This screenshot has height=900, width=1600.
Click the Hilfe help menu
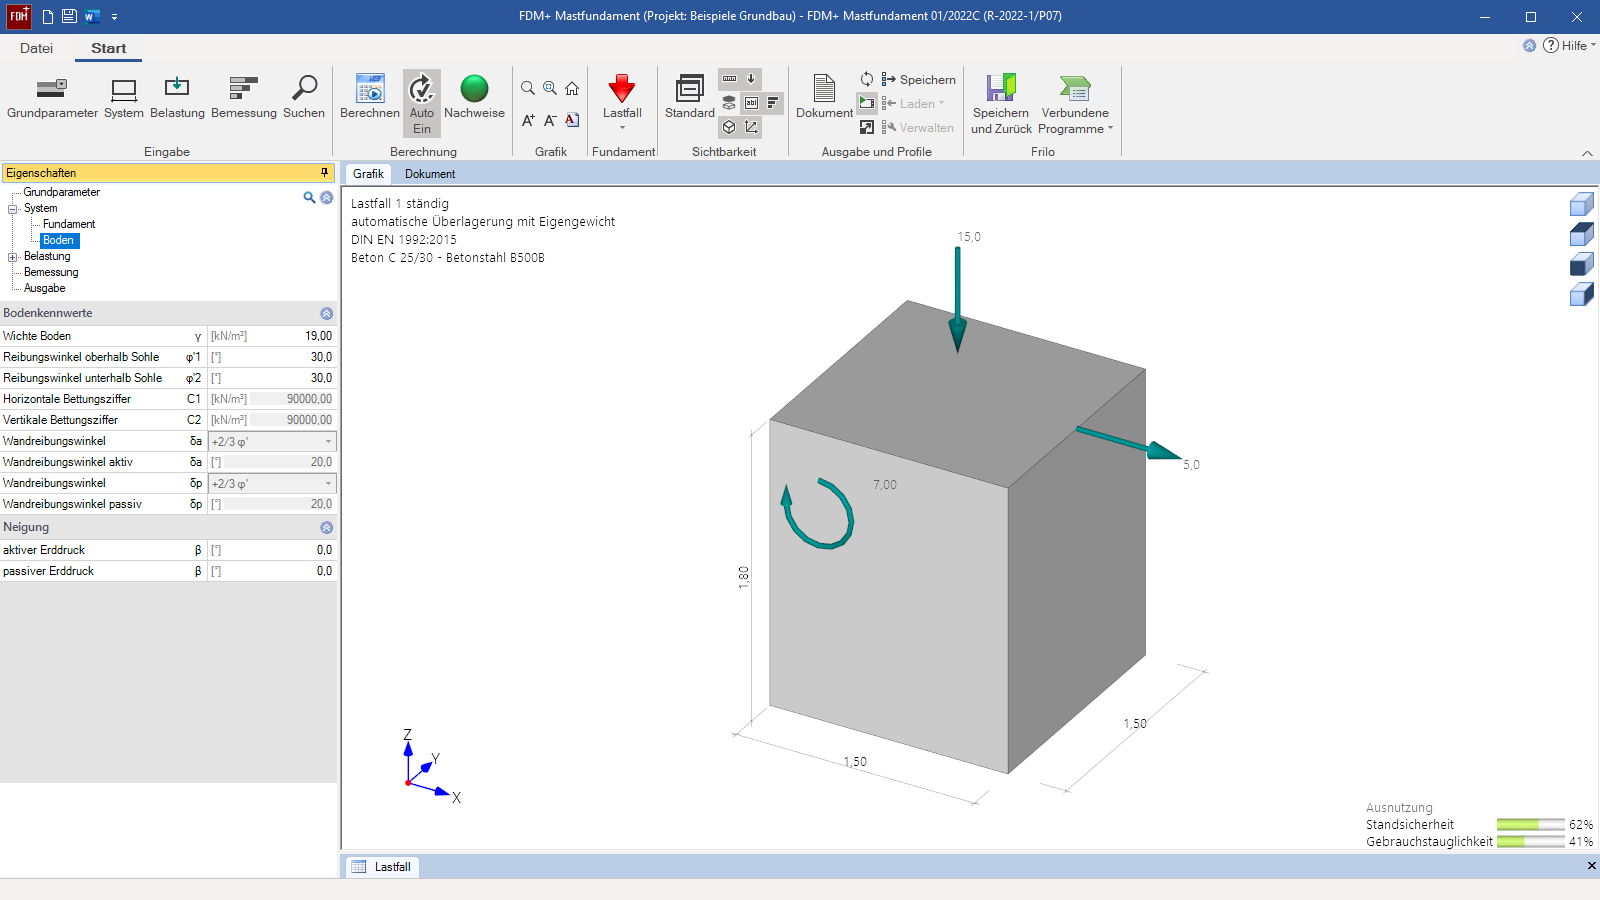1569,45
